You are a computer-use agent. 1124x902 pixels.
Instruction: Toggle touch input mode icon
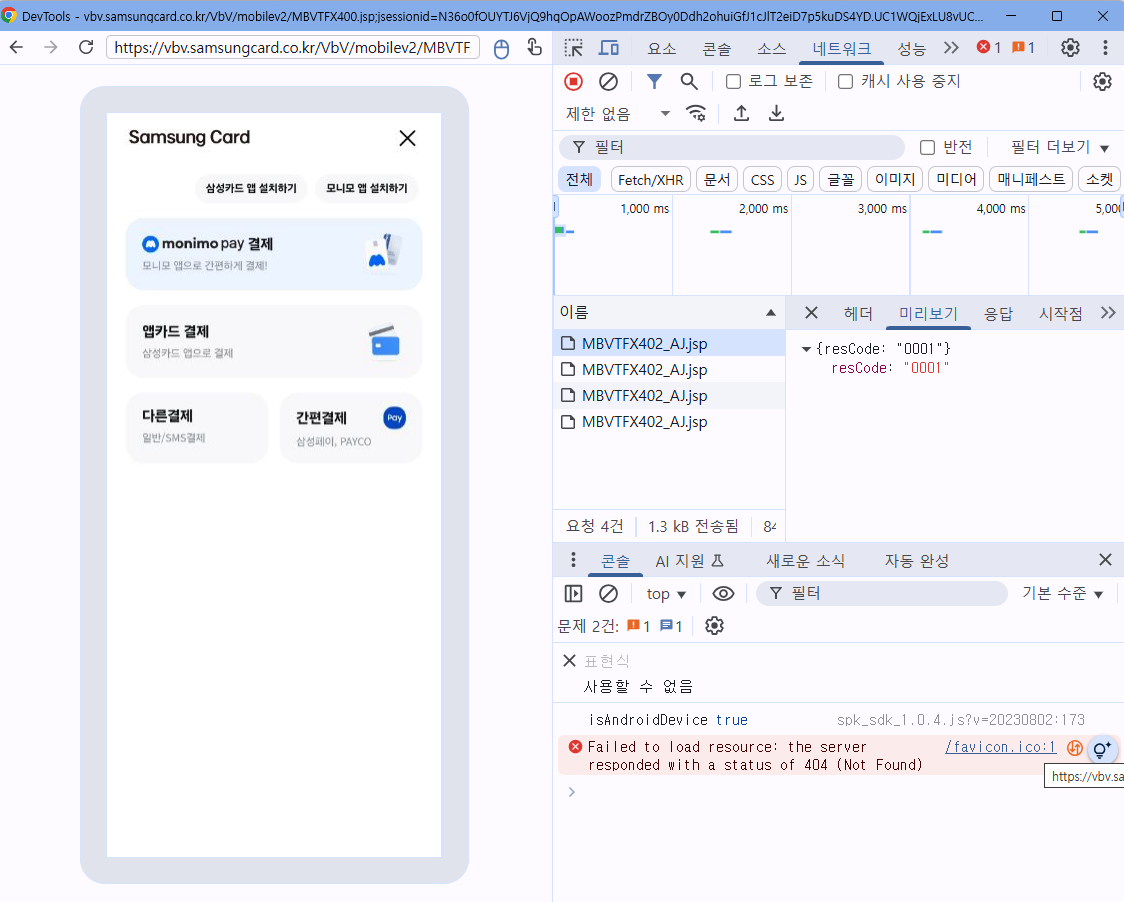[x=534, y=47]
